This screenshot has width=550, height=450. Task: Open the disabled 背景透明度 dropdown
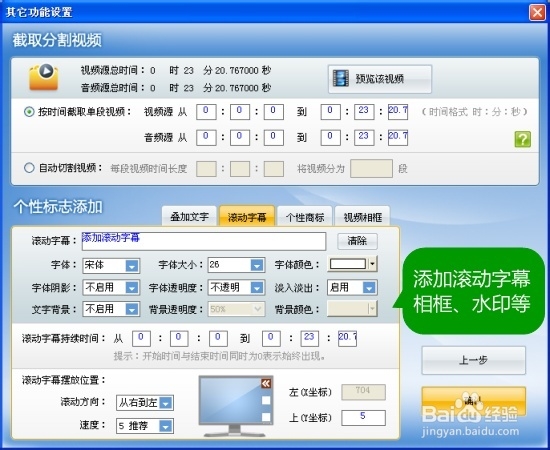click(x=236, y=309)
